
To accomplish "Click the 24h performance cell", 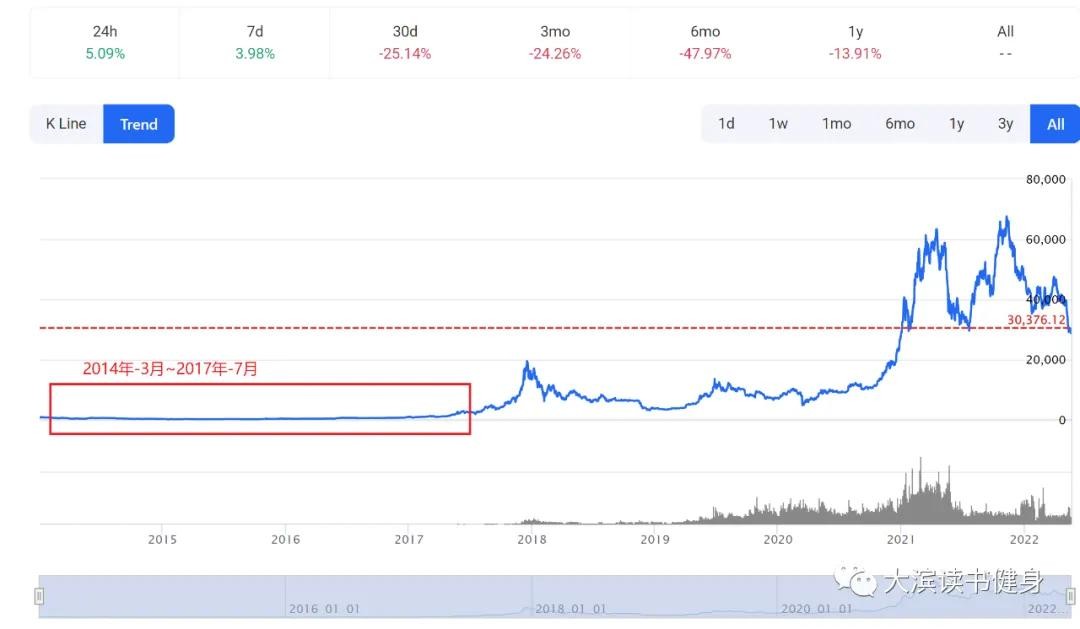I will tap(105, 42).
